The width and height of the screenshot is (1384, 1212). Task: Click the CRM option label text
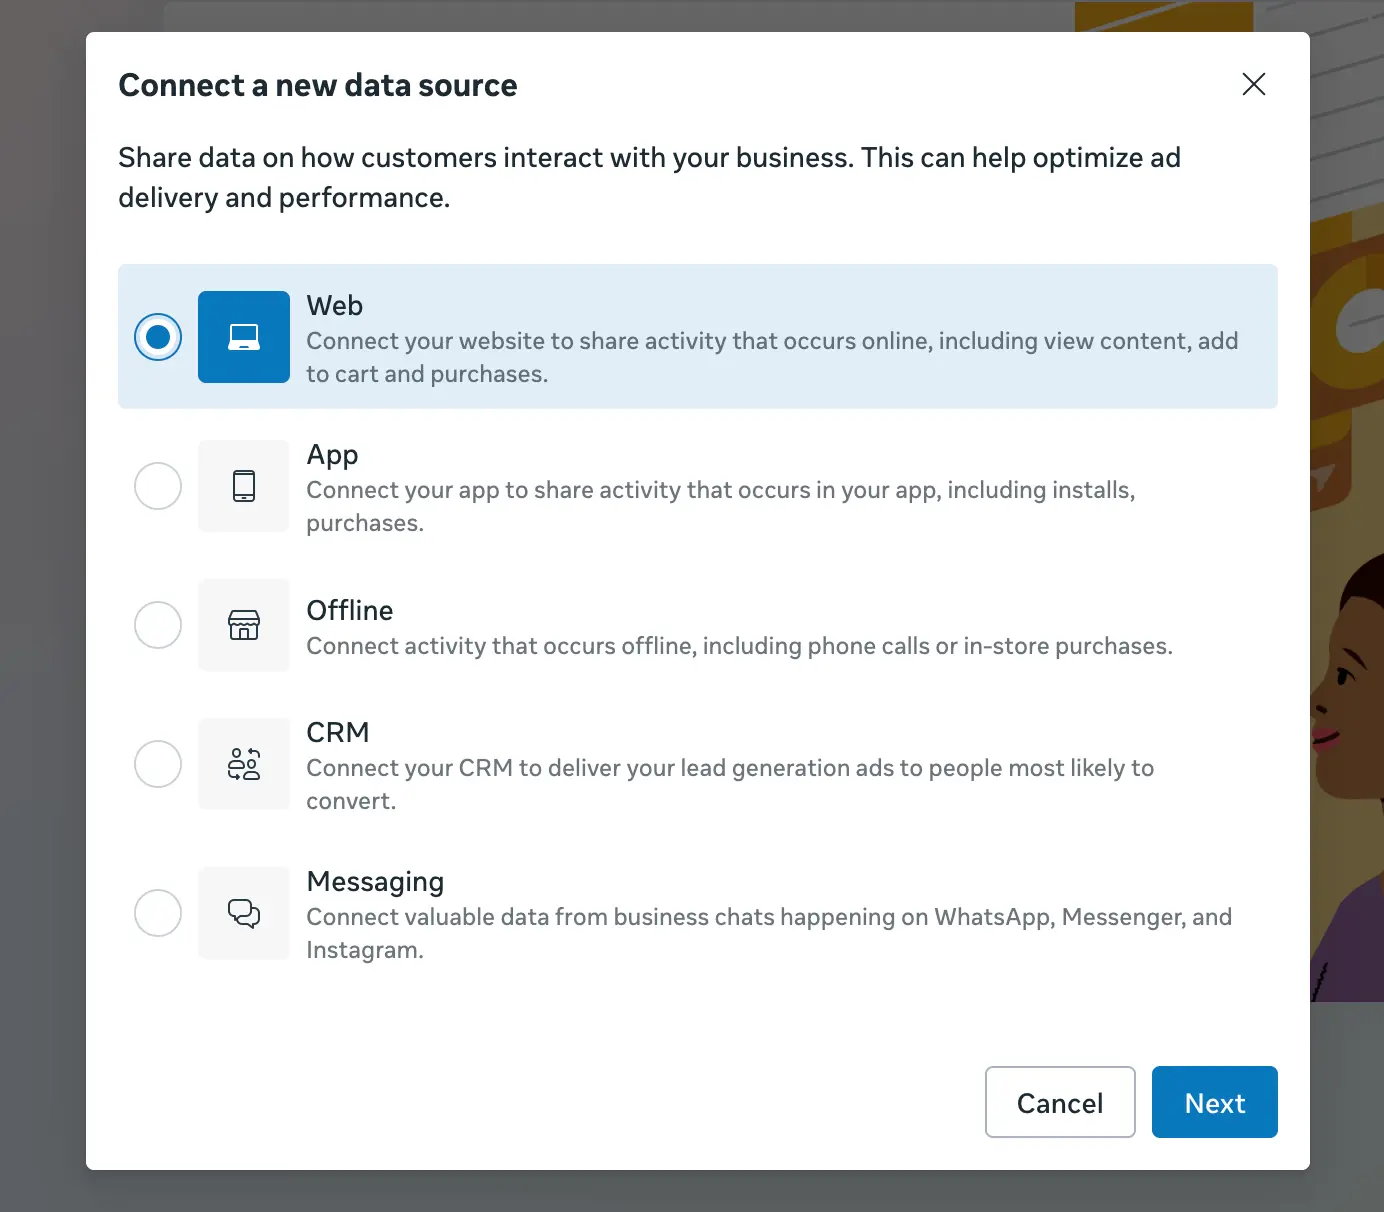pos(338,732)
